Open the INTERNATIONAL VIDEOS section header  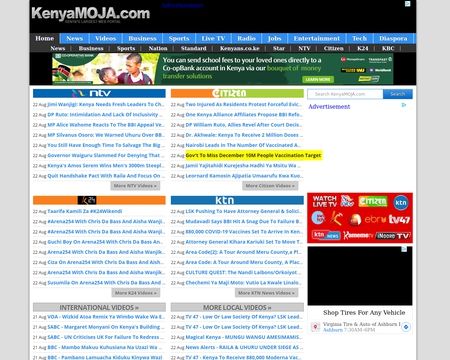coord(99,307)
